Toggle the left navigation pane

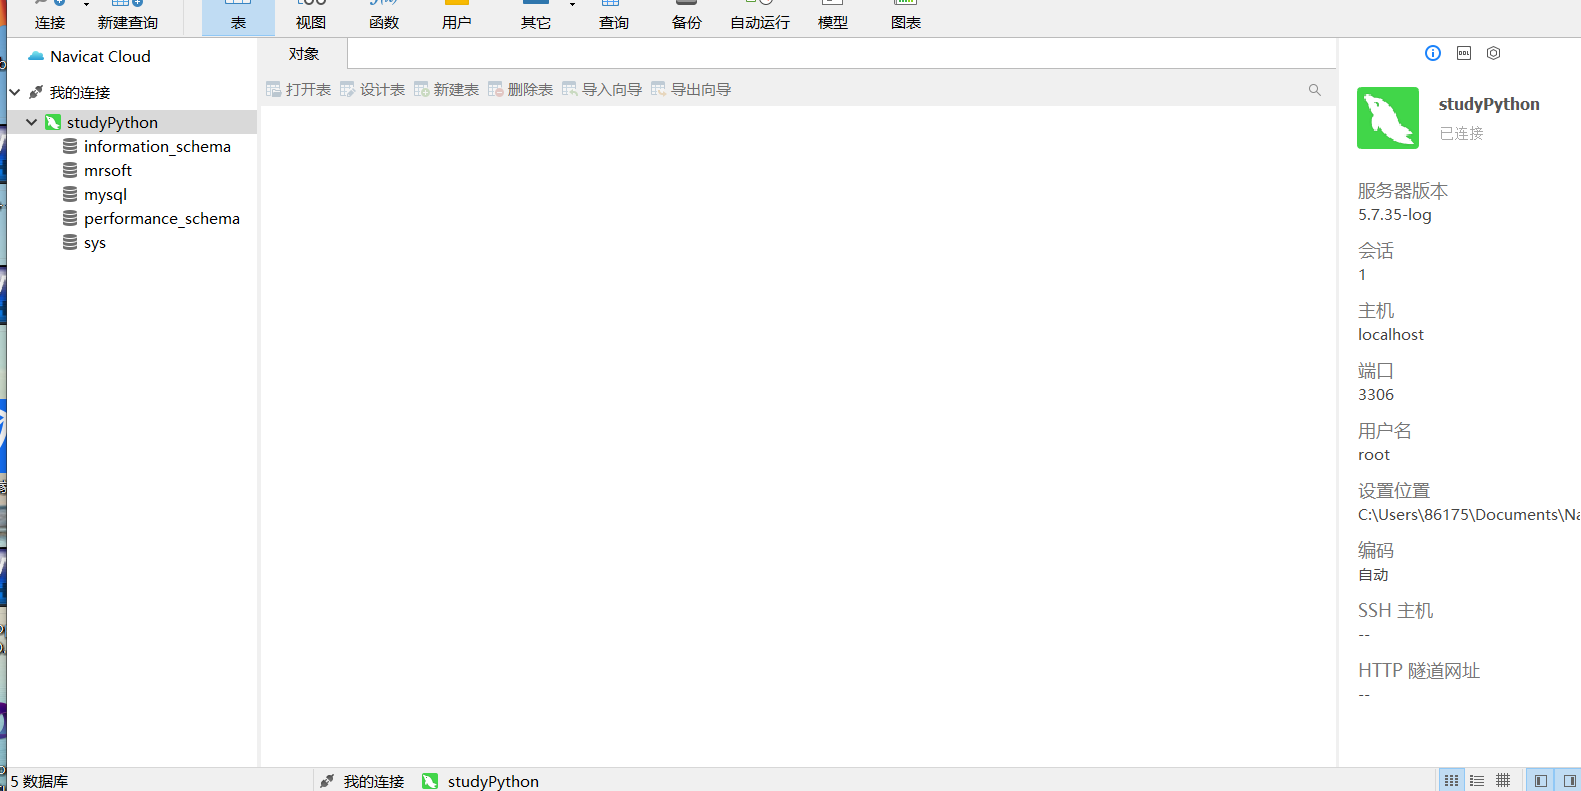pyautogui.click(x=1541, y=780)
